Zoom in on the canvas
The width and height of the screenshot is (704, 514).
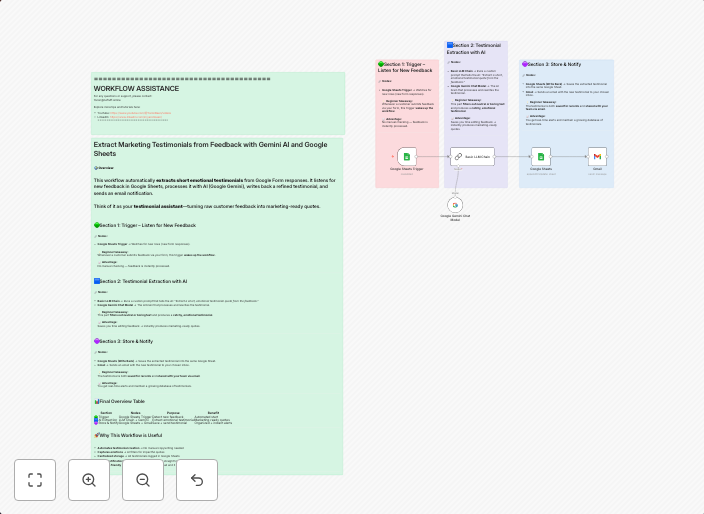tap(89, 479)
